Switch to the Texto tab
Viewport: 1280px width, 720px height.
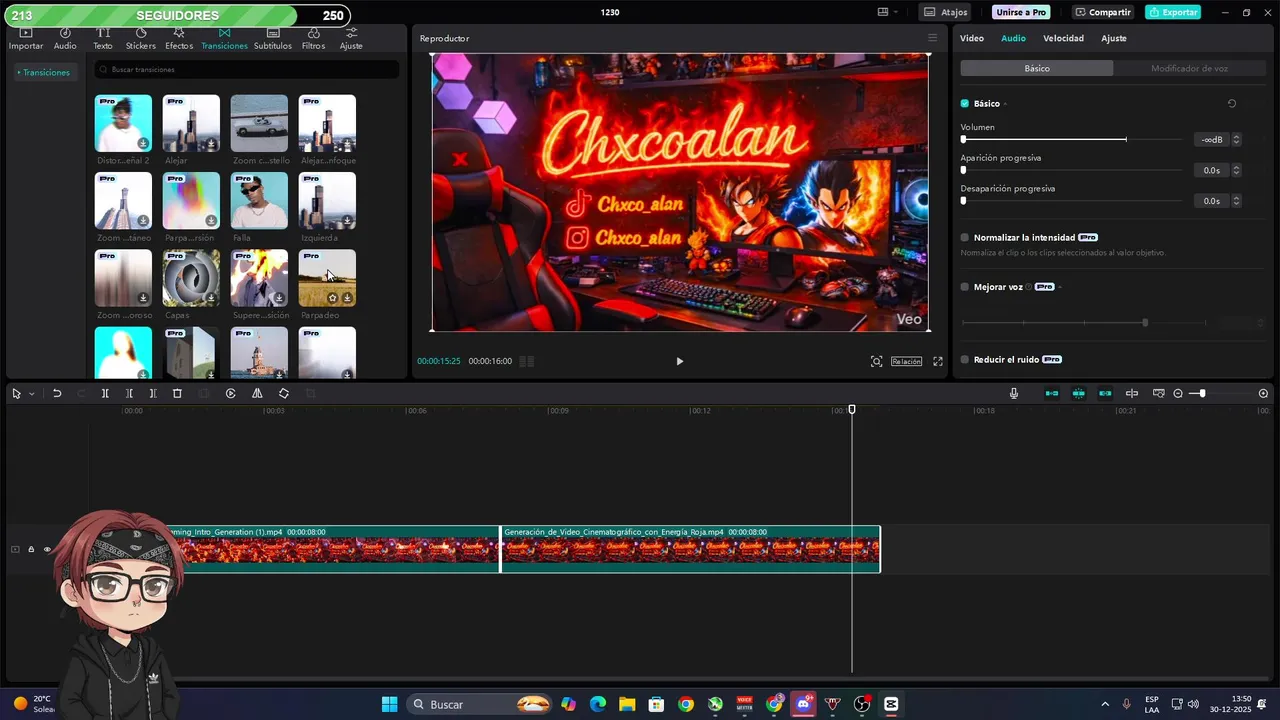(x=103, y=39)
